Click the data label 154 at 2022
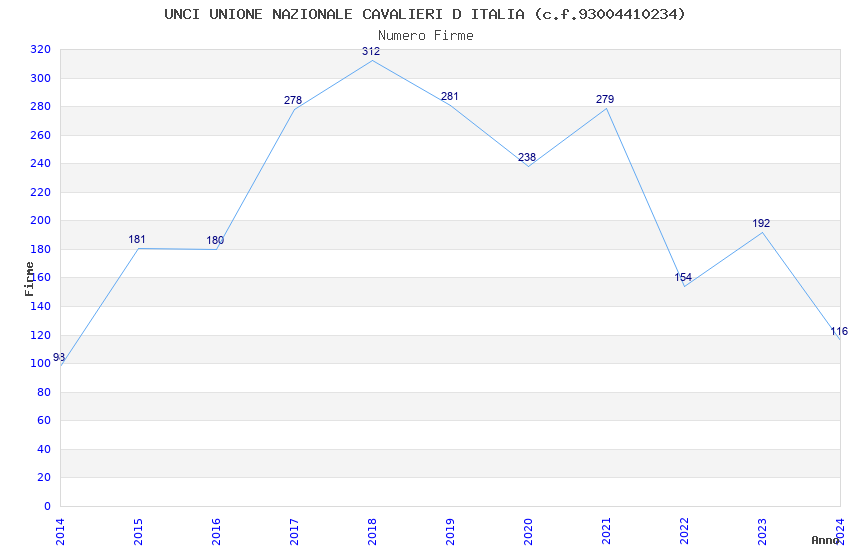Viewport: 850px width, 550px height. pos(683,277)
